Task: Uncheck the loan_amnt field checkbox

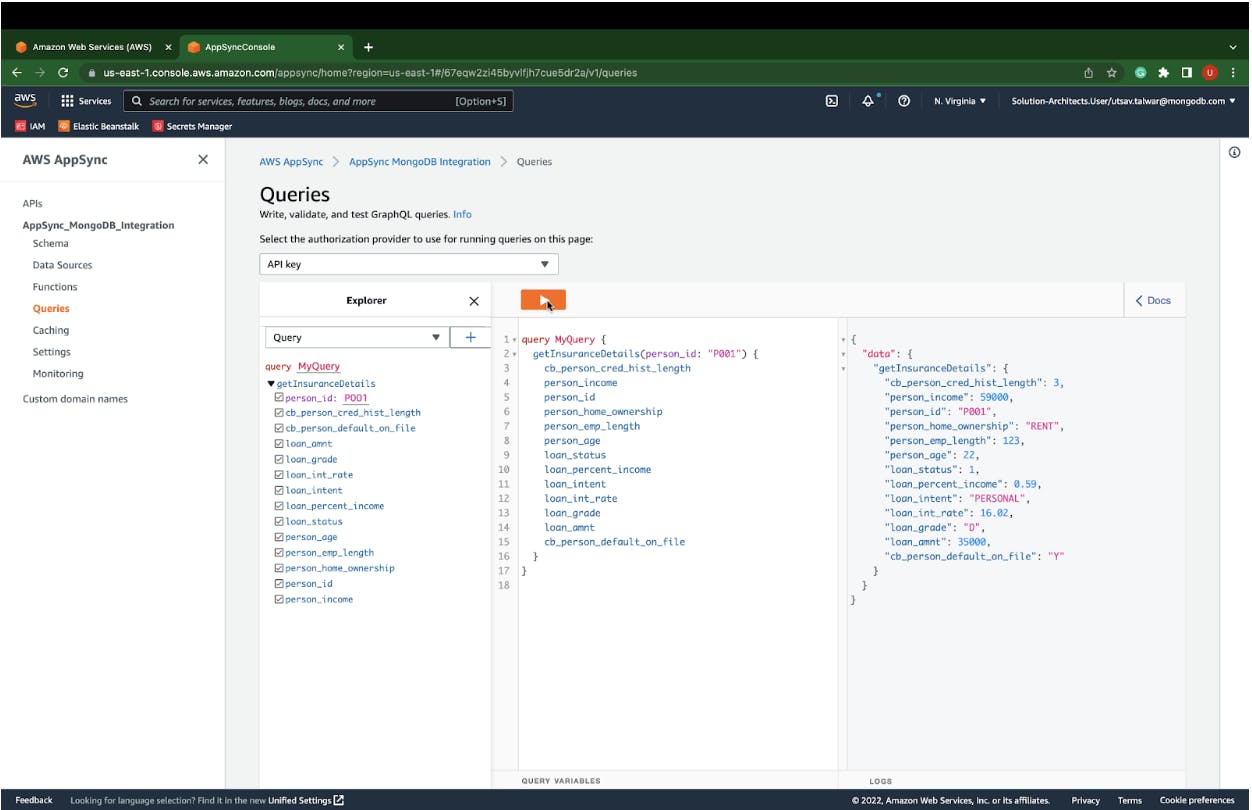Action: coord(279,444)
